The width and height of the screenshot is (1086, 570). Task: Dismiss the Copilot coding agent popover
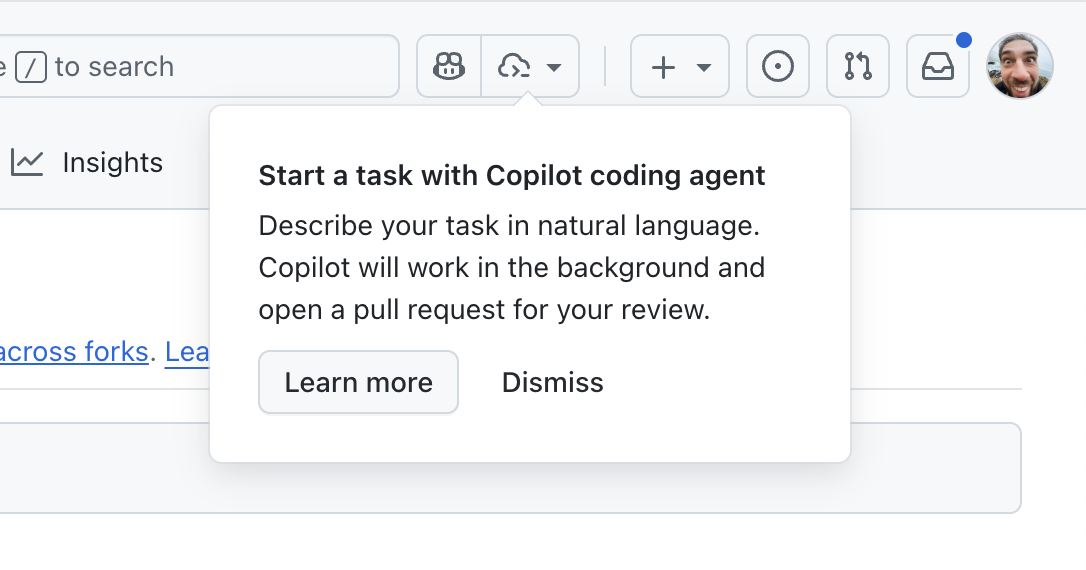coord(552,382)
